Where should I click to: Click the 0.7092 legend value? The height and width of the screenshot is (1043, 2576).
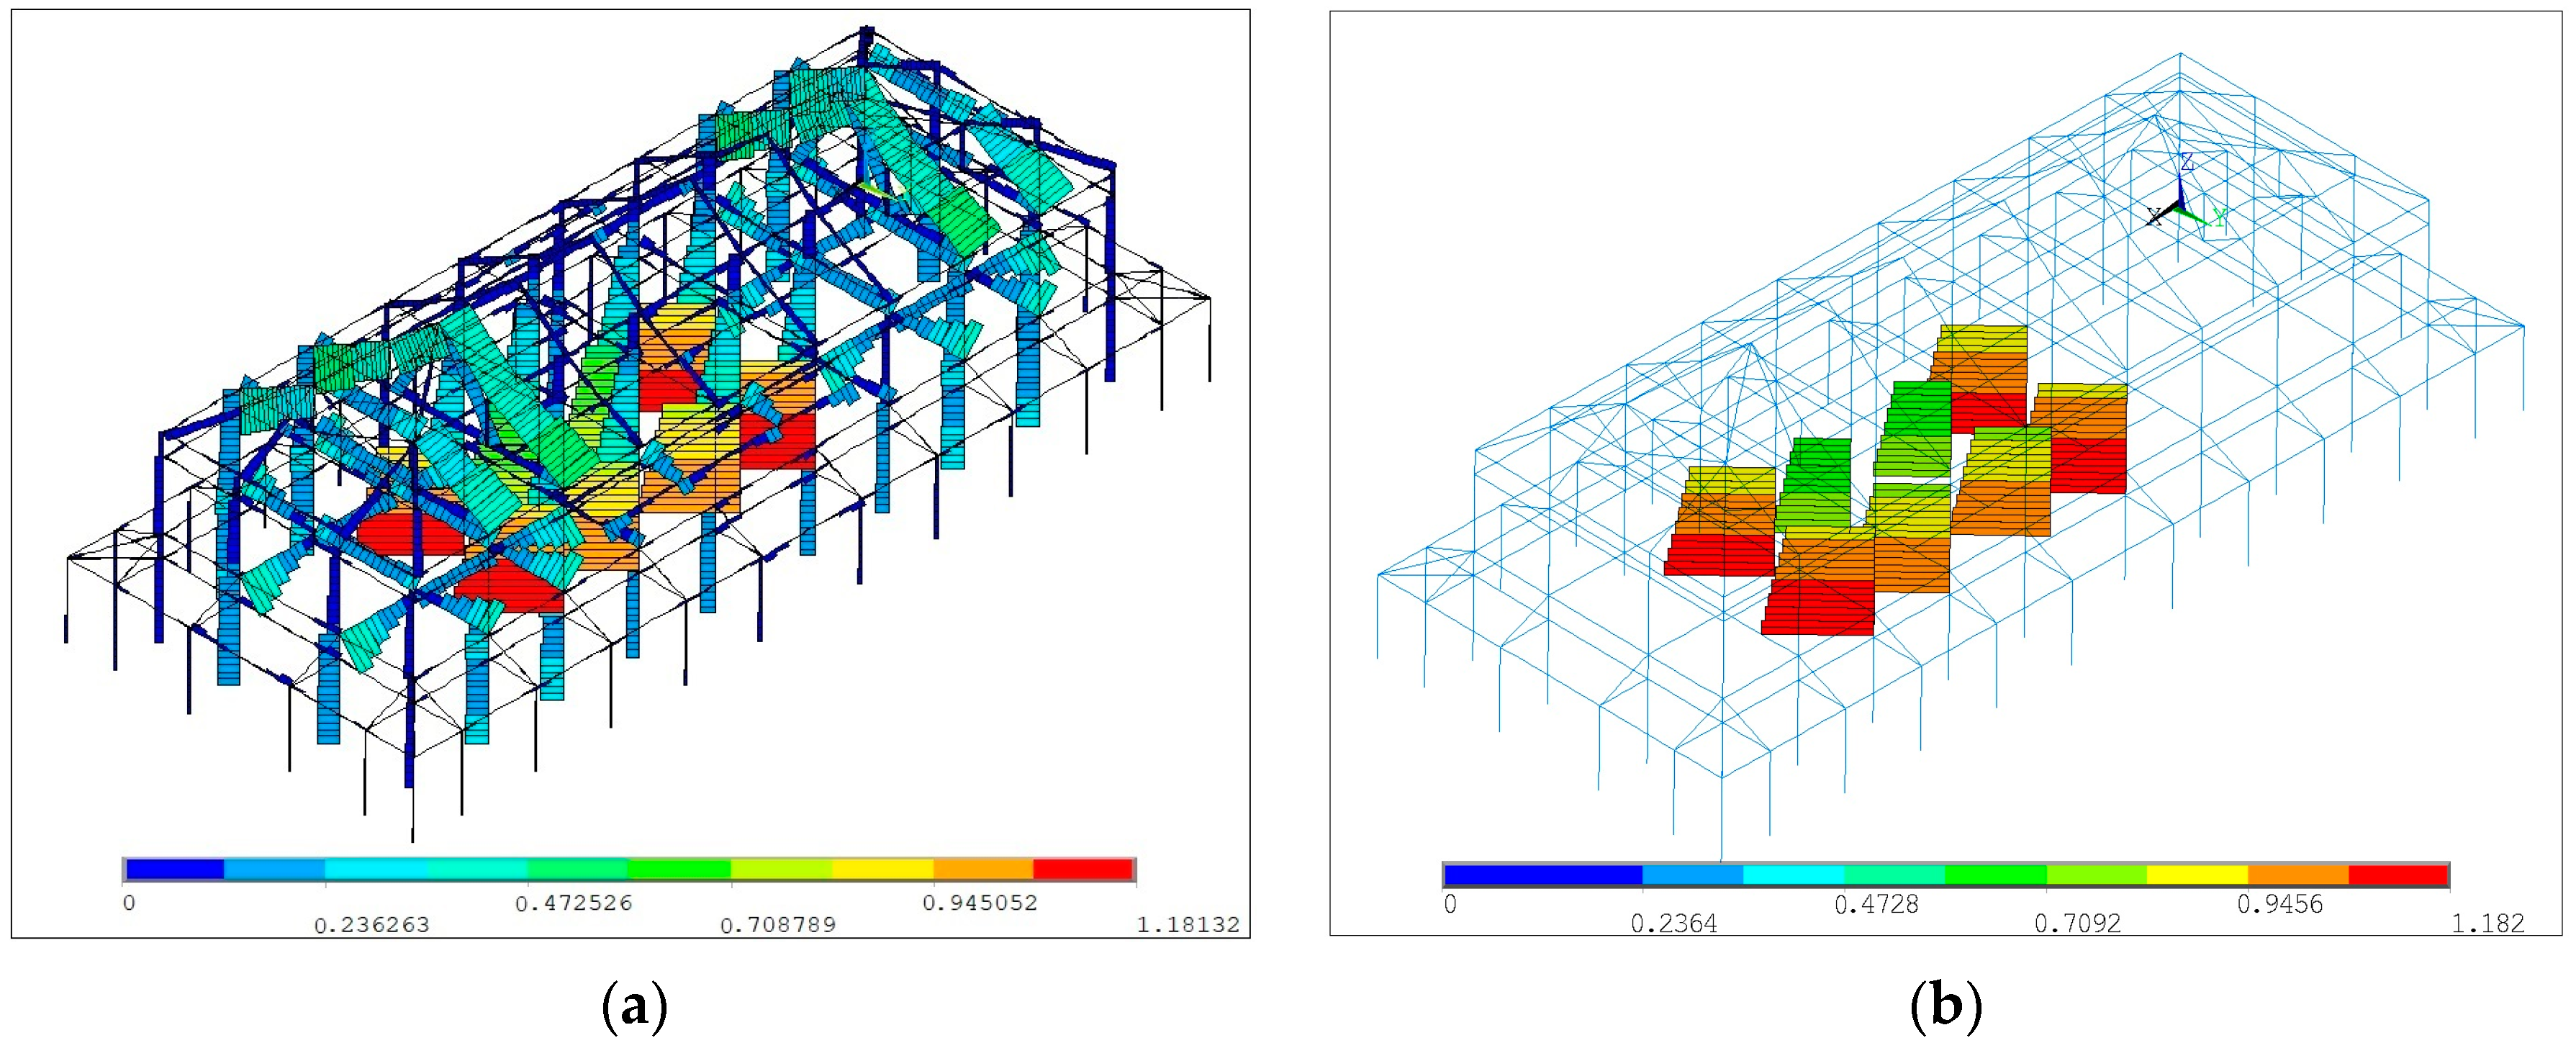(x=2077, y=924)
